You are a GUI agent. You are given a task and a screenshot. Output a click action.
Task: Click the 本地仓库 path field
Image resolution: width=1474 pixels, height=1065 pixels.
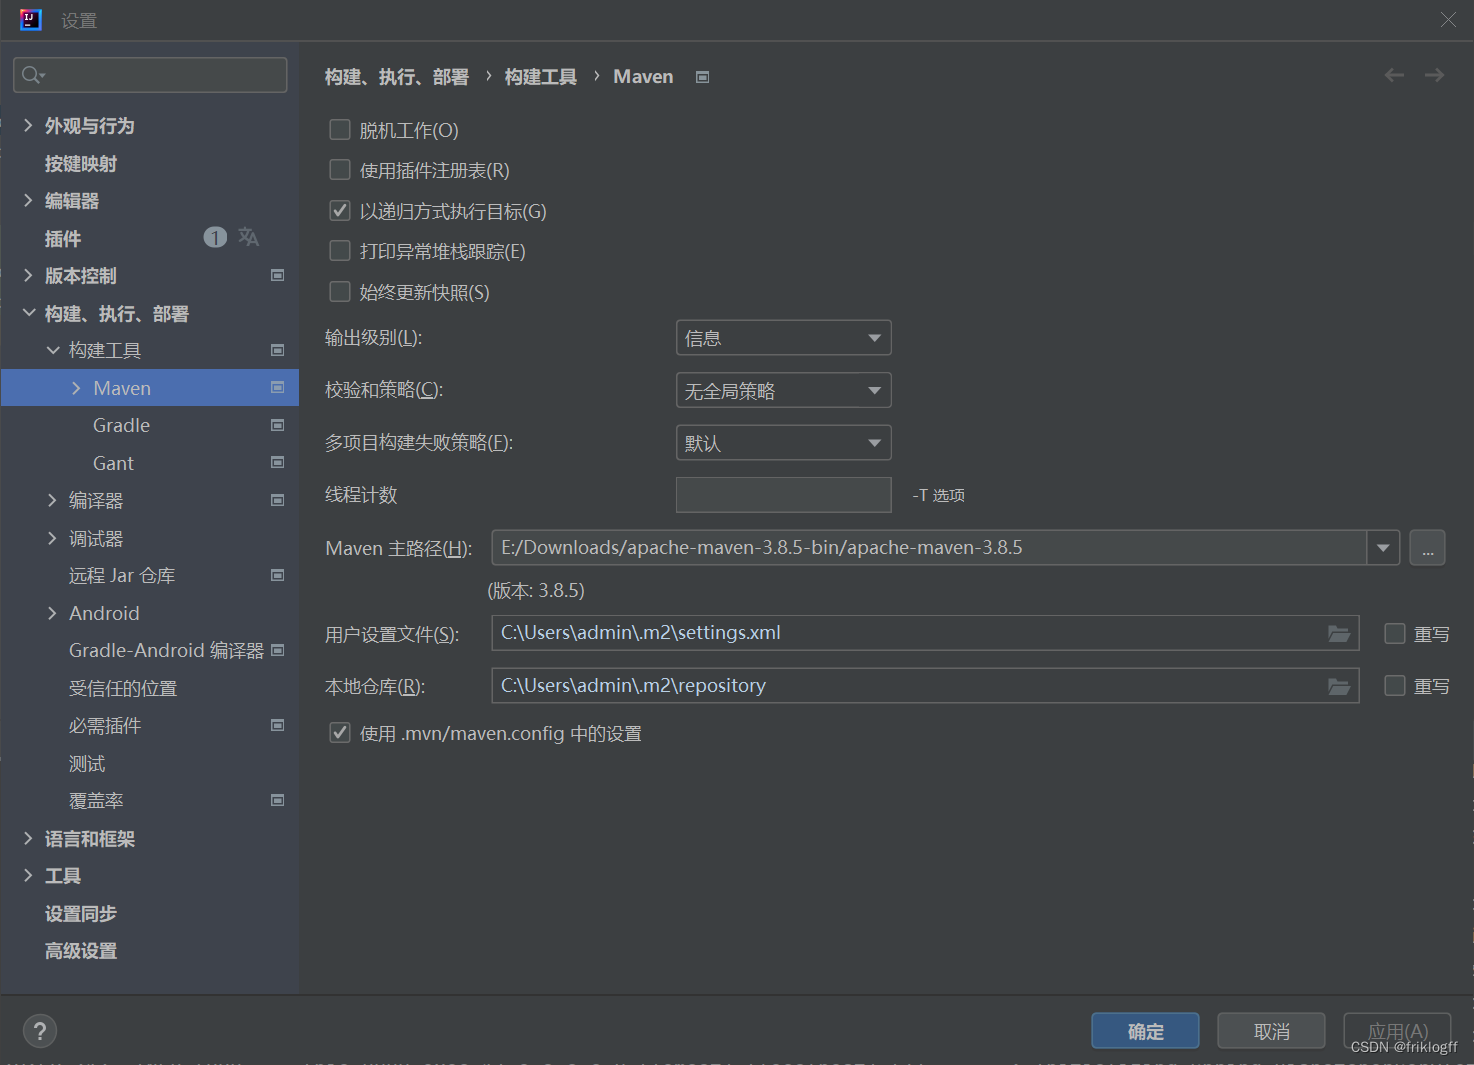(925, 686)
